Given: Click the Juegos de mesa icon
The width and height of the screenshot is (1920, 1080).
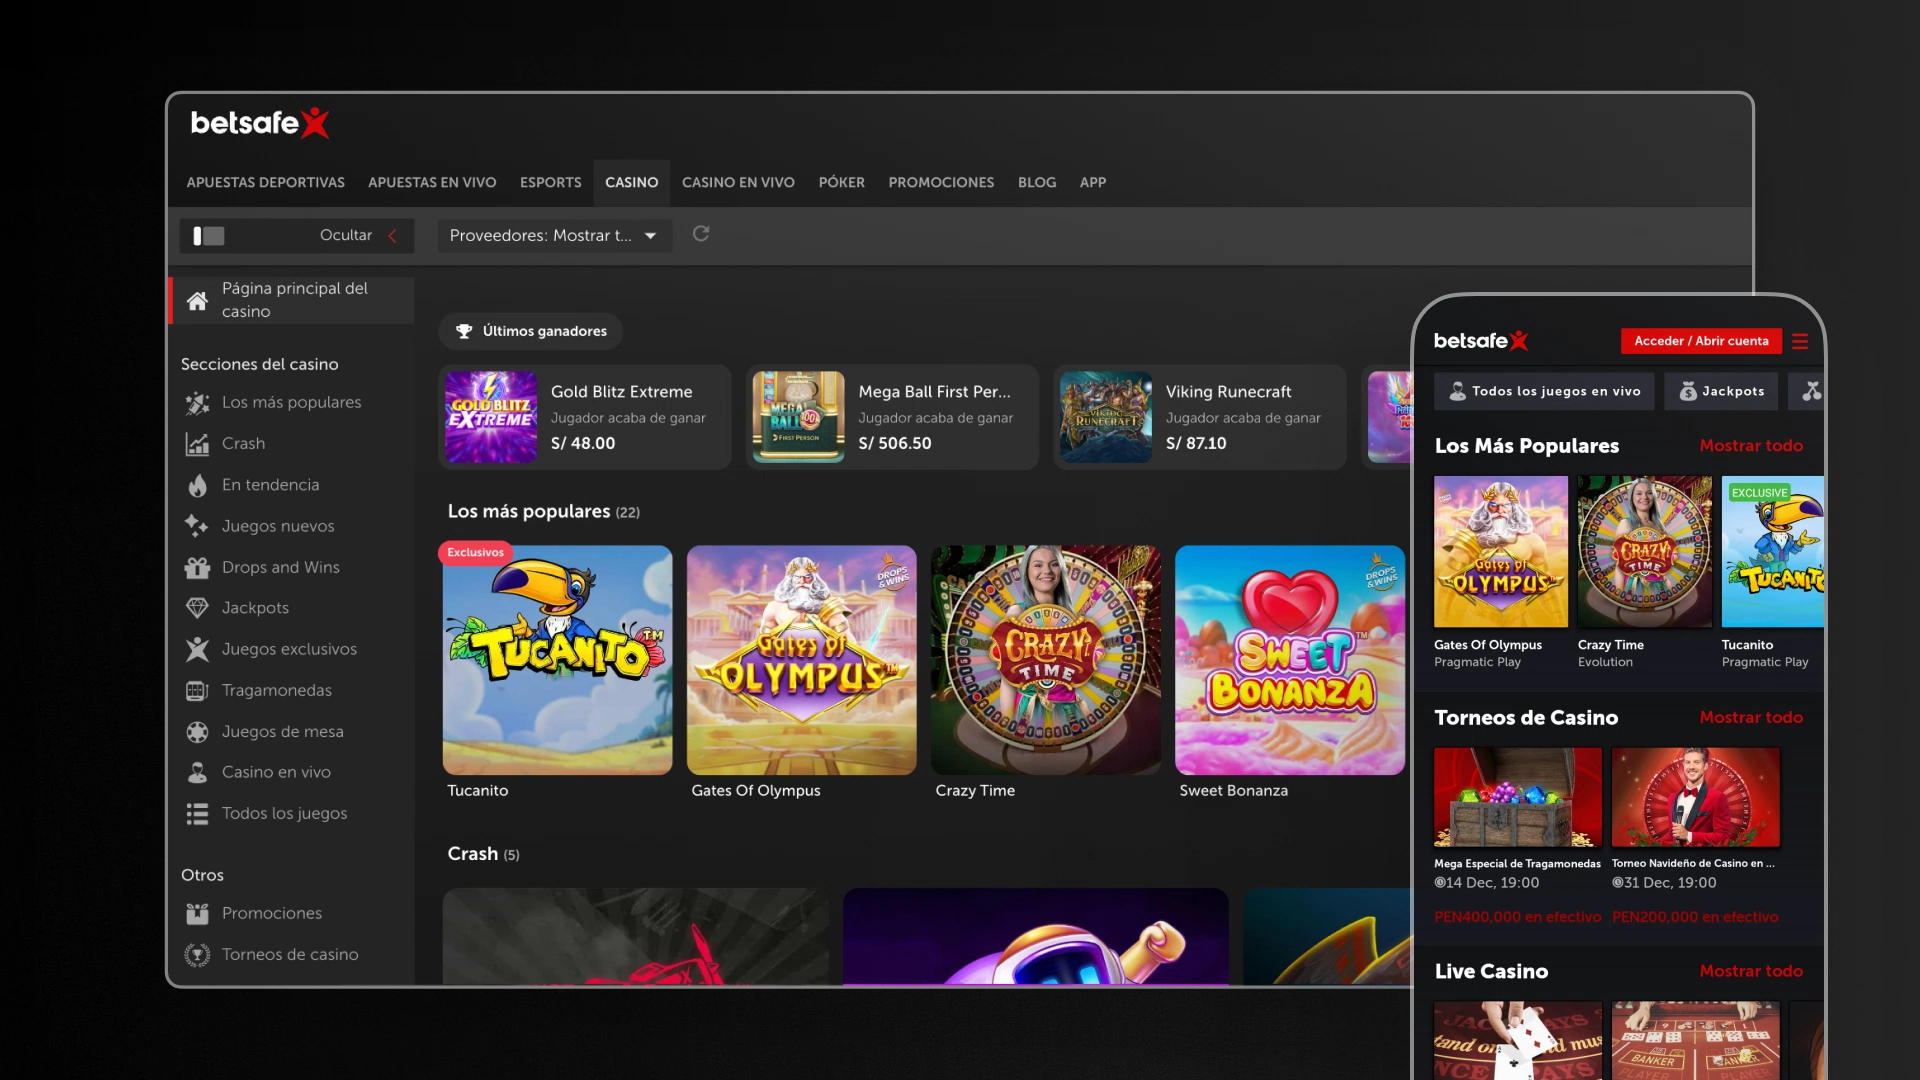Looking at the screenshot, I should pyautogui.click(x=197, y=731).
